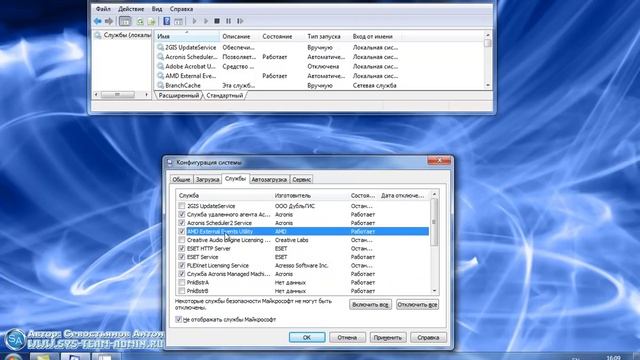This screenshot has width=640, height=360.
Task: Click the gear icon of 2GIS UpdateService row
Action: coord(160,47)
